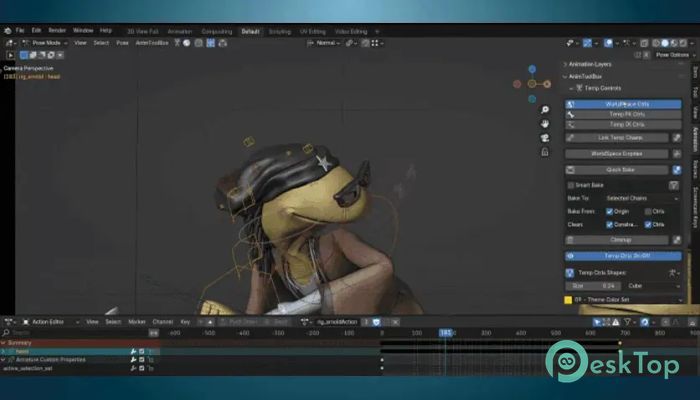This screenshot has width=700, height=400.
Task: Click the Blender logo icon
Action: 8,31
